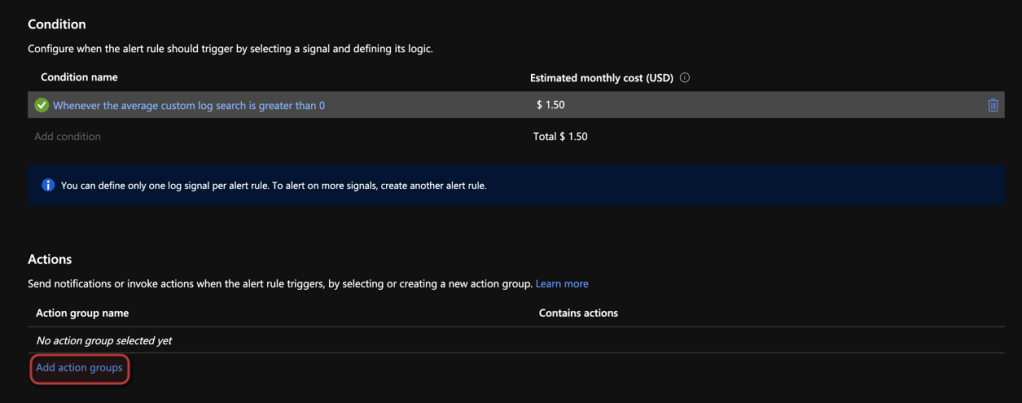The image size is (1022, 403).
Task: Select the No action group selected yet row
Action: [x=104, y=341]
